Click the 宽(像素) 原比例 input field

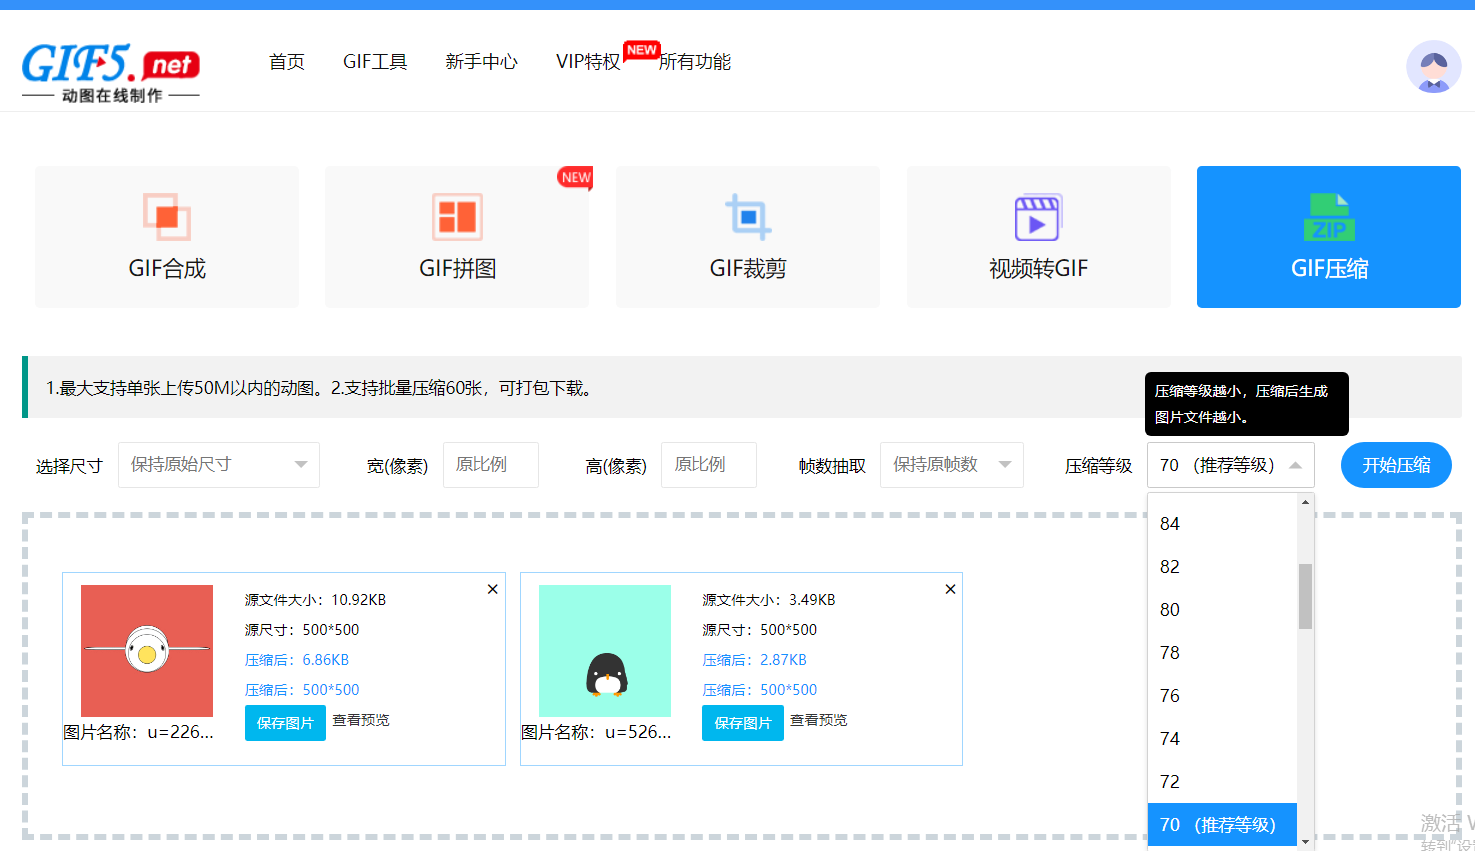click(x=491, y=465)
